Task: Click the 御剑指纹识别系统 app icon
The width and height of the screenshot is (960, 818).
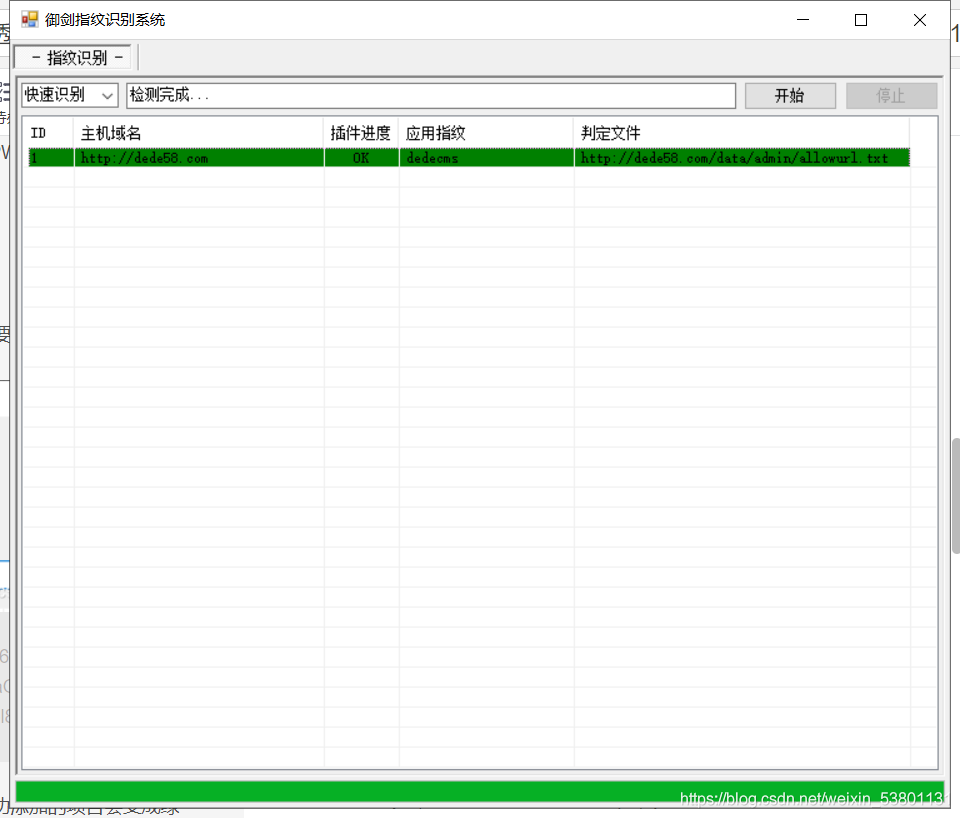Action: tap(29, 20)
